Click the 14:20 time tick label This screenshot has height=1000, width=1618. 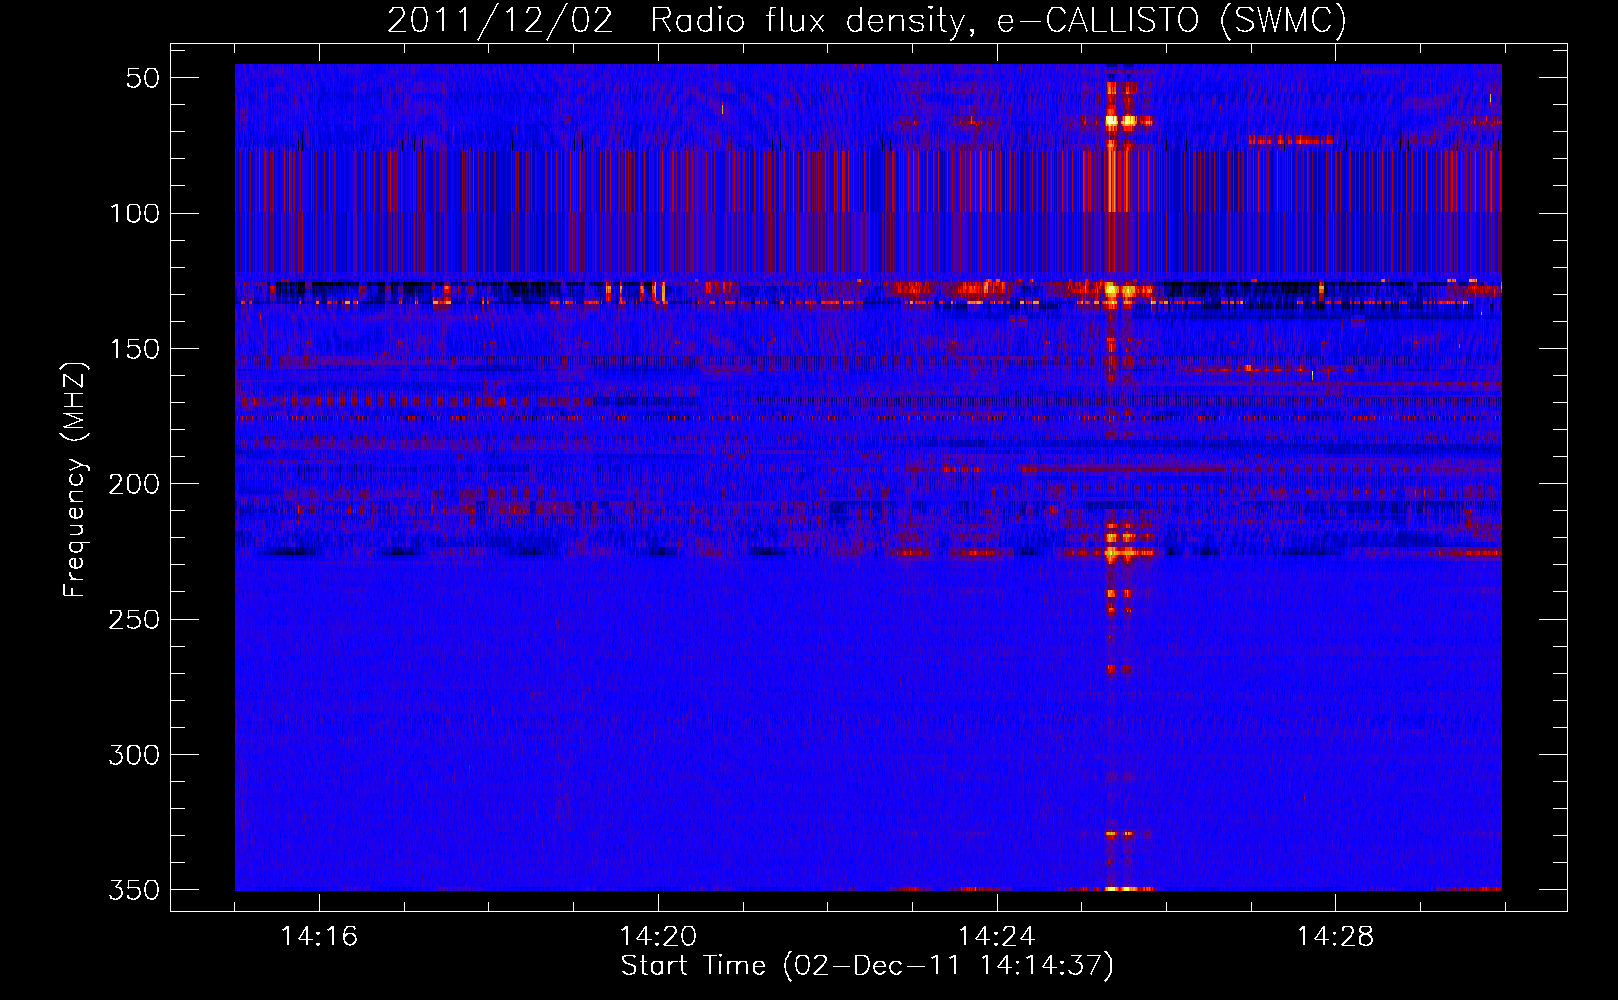(x=658, y=937)
